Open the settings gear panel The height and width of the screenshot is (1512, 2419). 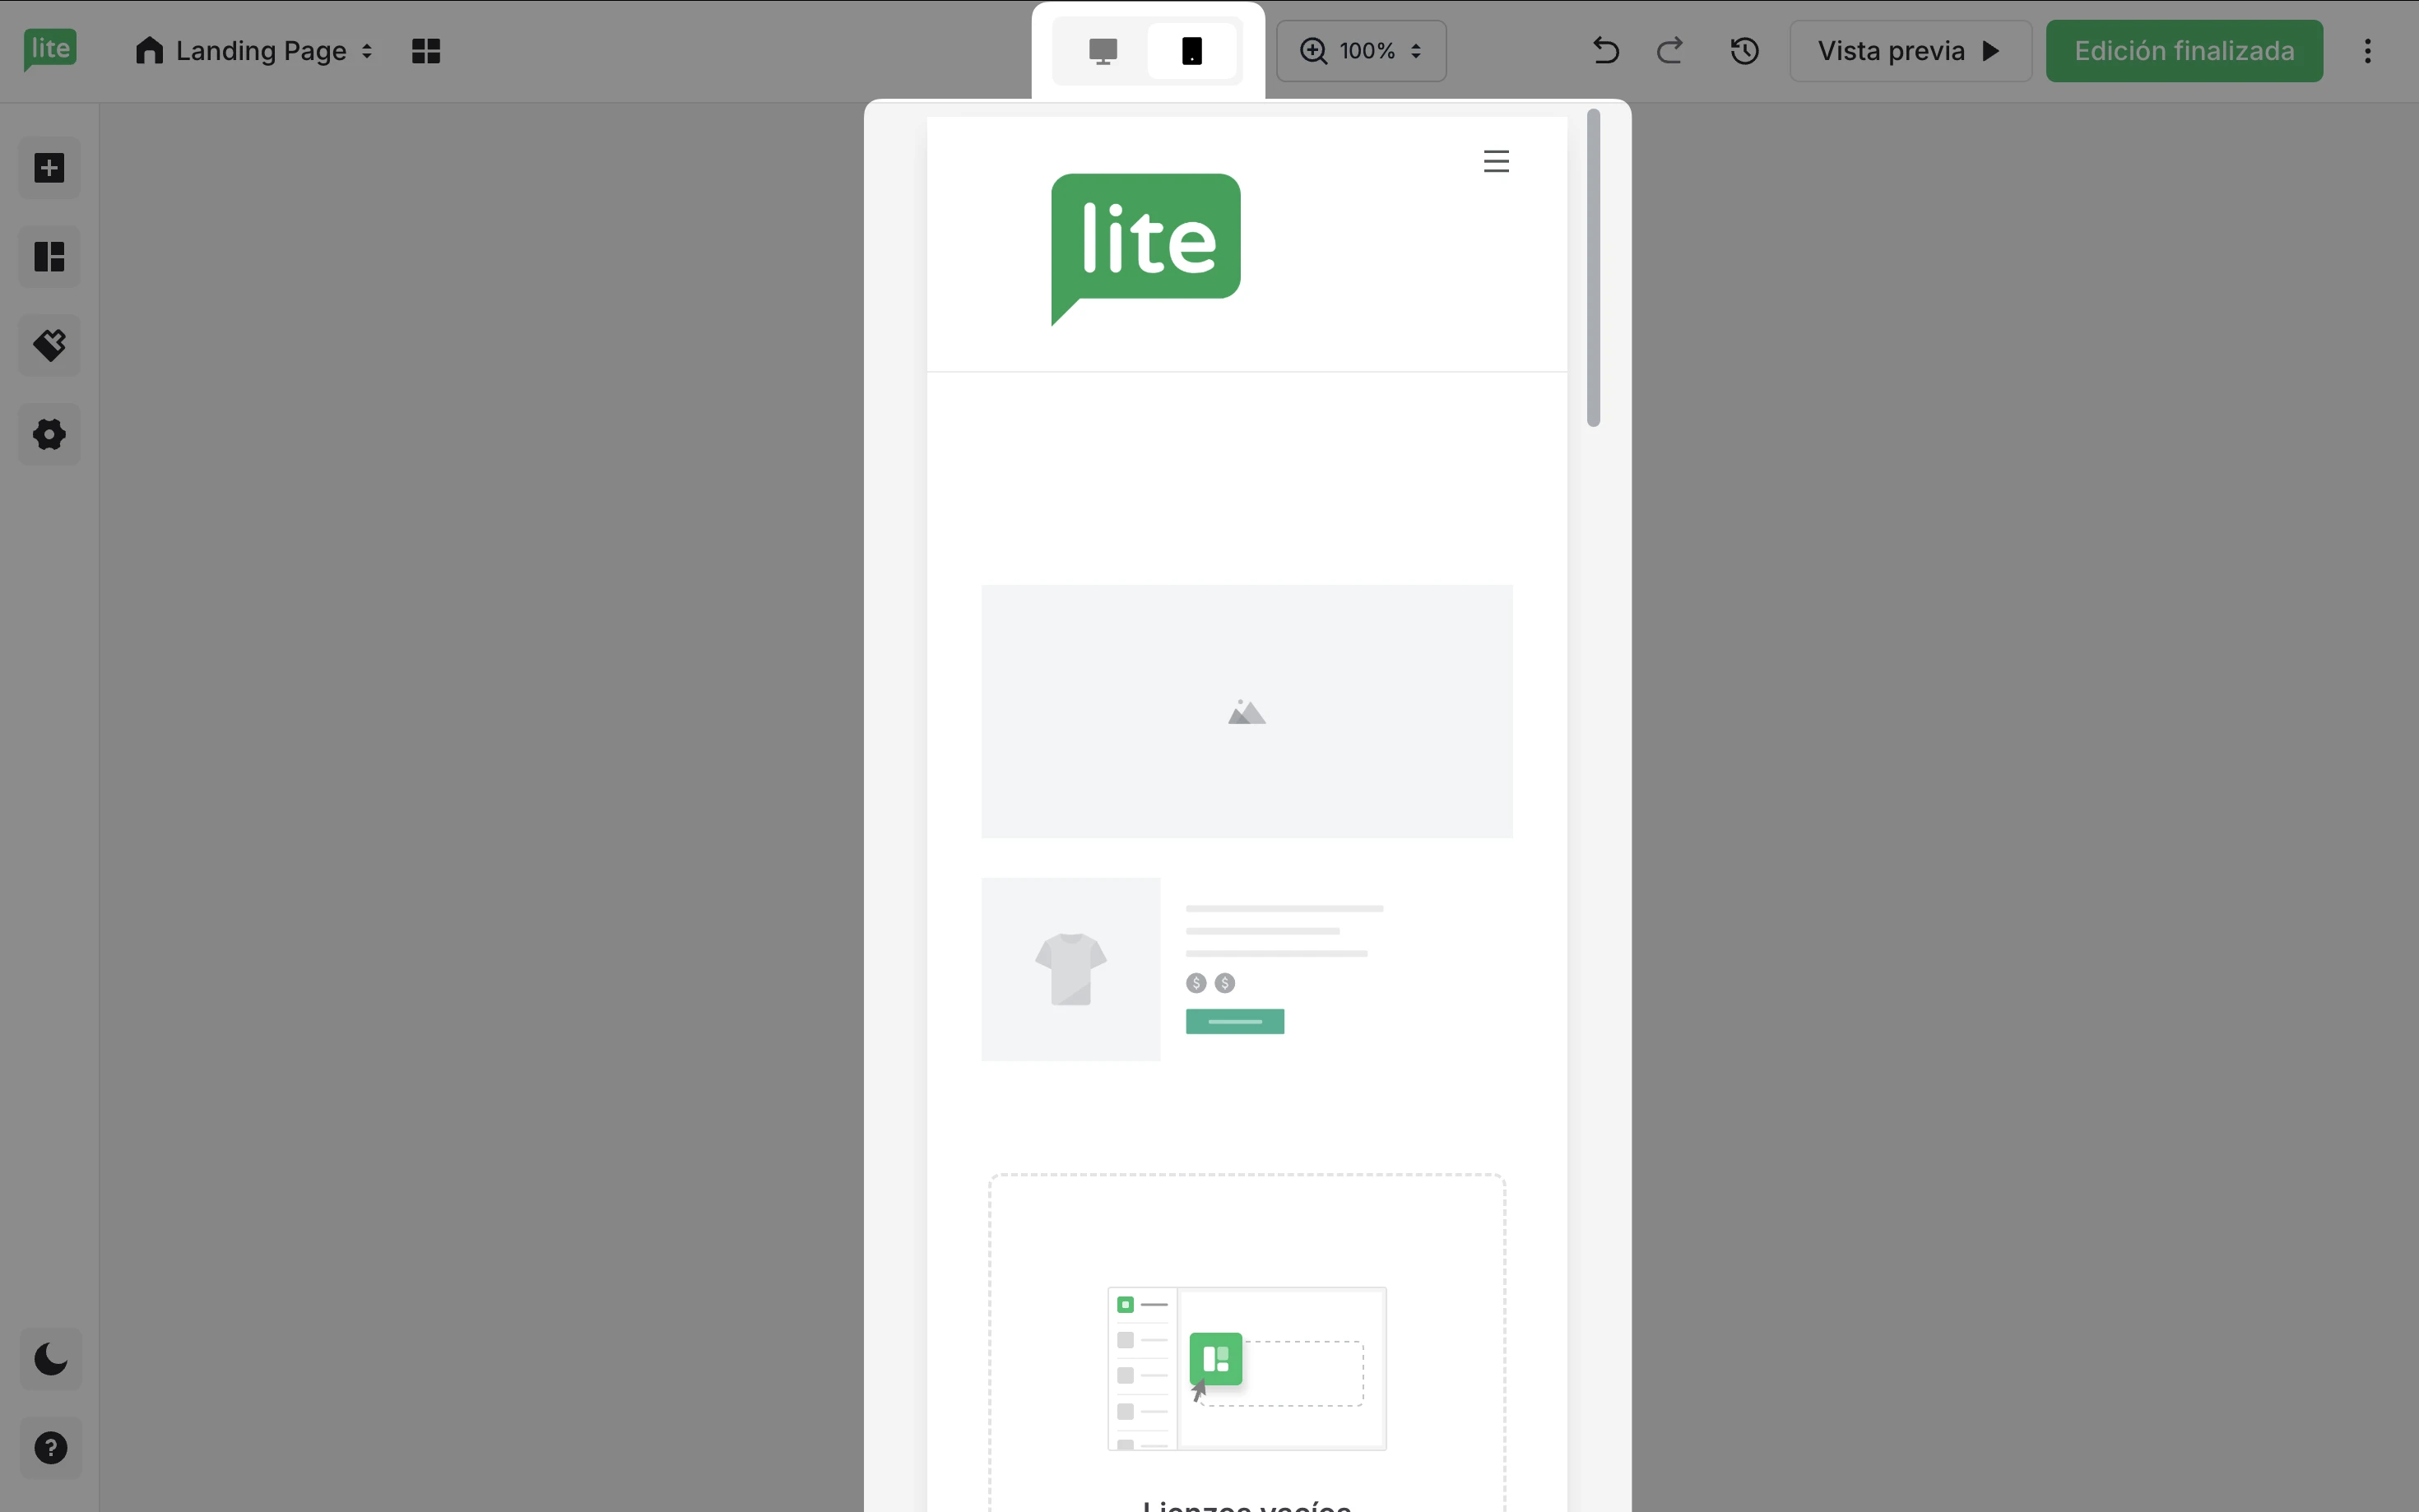tap(49, 434)
